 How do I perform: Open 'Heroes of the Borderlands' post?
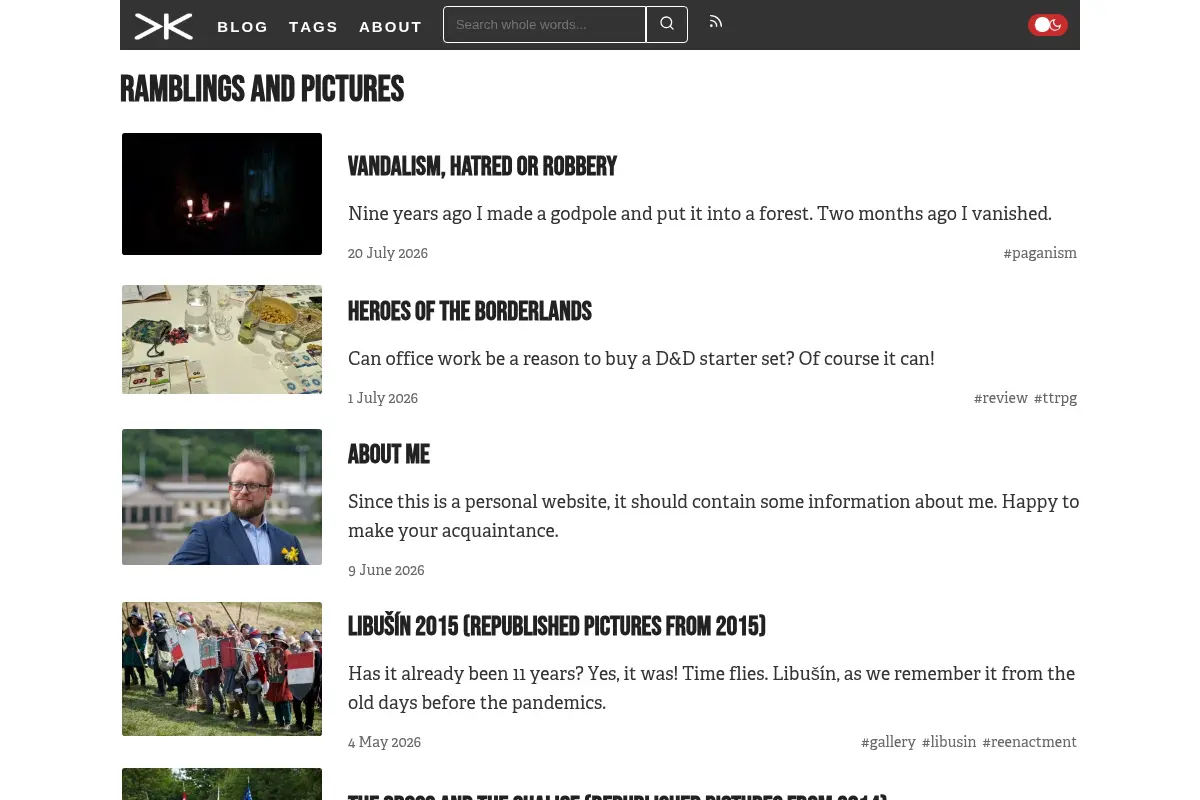click(x=470, y=312)
